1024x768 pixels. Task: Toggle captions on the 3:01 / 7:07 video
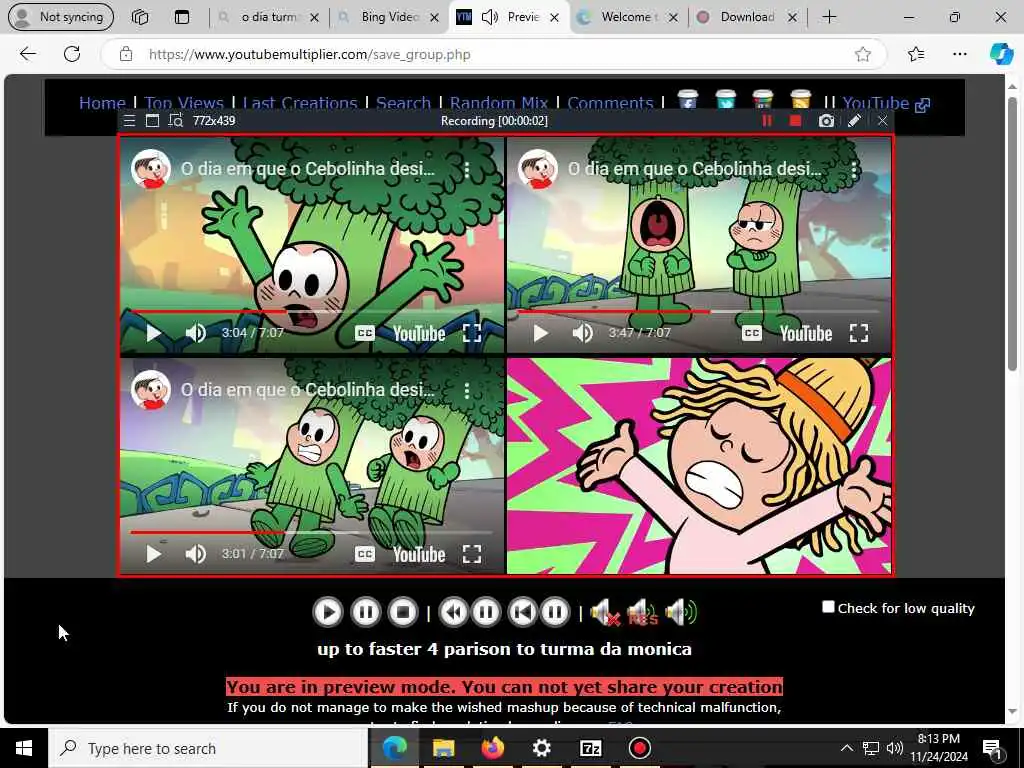coord(364,554)
